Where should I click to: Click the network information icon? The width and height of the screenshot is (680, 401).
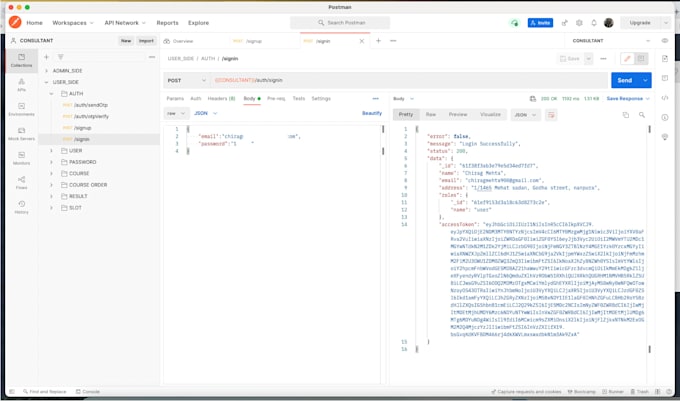[x=533, y=99]
